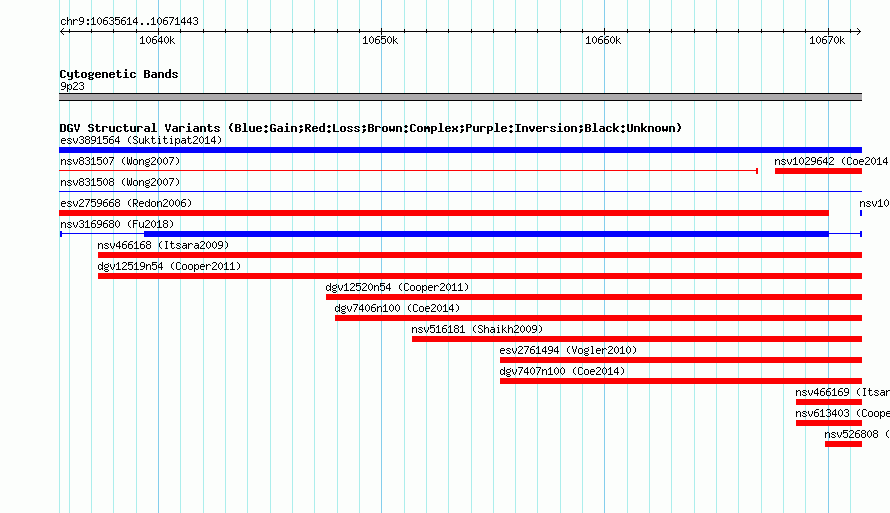Open dgv7407n100 (Coe2014) variant label
This screenshot has height=513, width=890.
click(562, 371)
